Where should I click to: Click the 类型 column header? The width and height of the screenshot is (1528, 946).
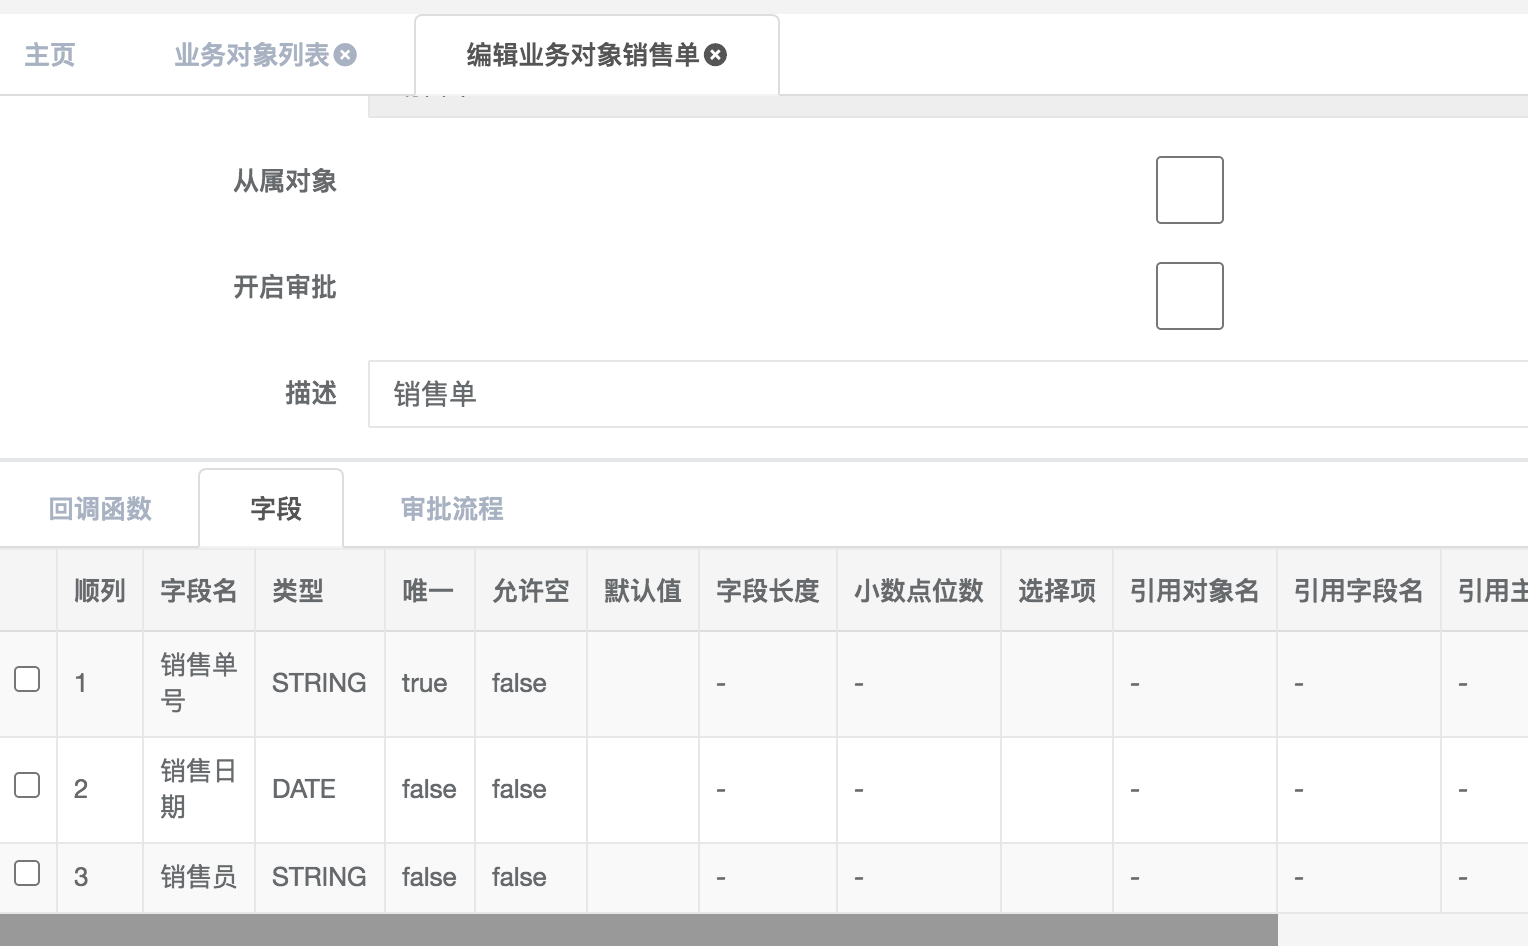(x=320, y=591)
